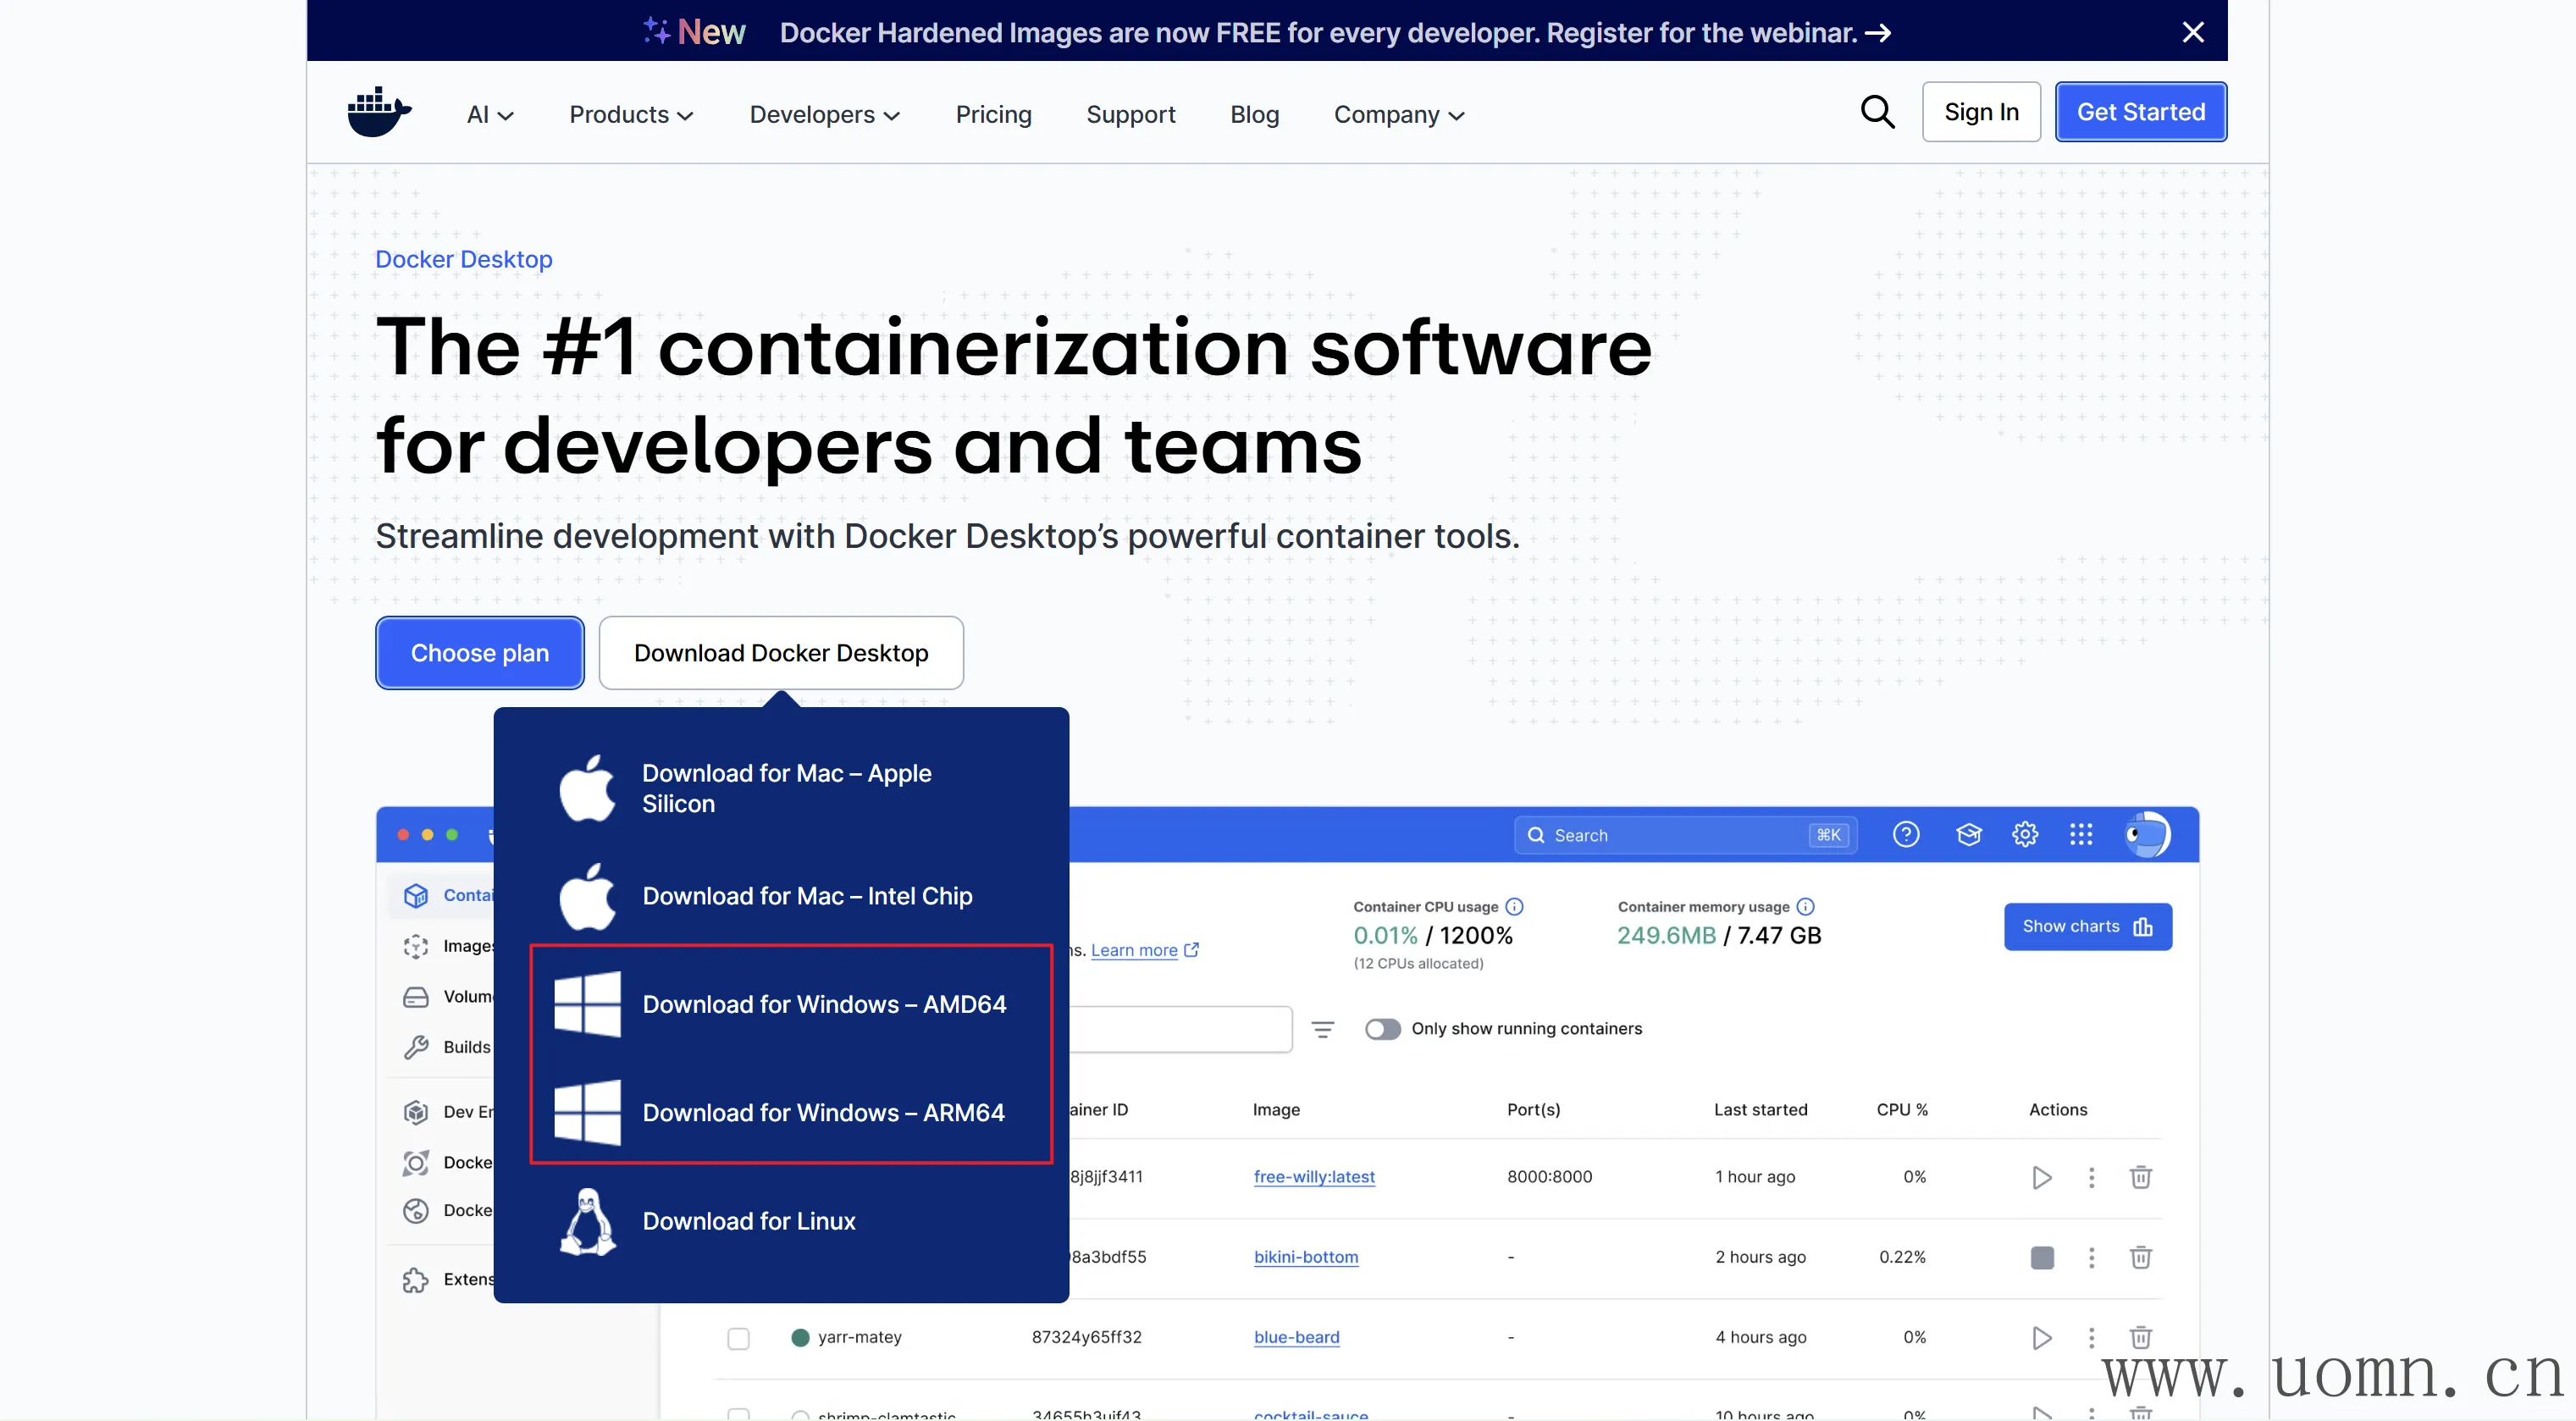Image resolution: width=2576 pixels, height=1421 pixels.
Task: Choose Download for Linux option
Action: pos(748,1221)
